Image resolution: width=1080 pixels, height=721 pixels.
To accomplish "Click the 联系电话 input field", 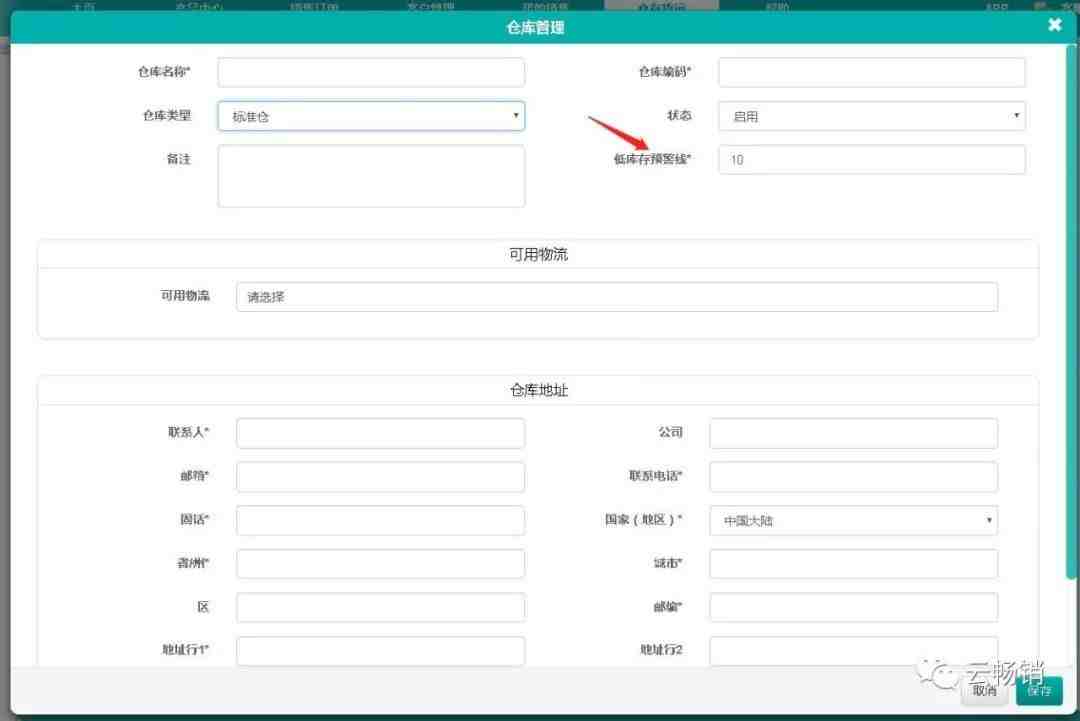I will coord(853,477).
